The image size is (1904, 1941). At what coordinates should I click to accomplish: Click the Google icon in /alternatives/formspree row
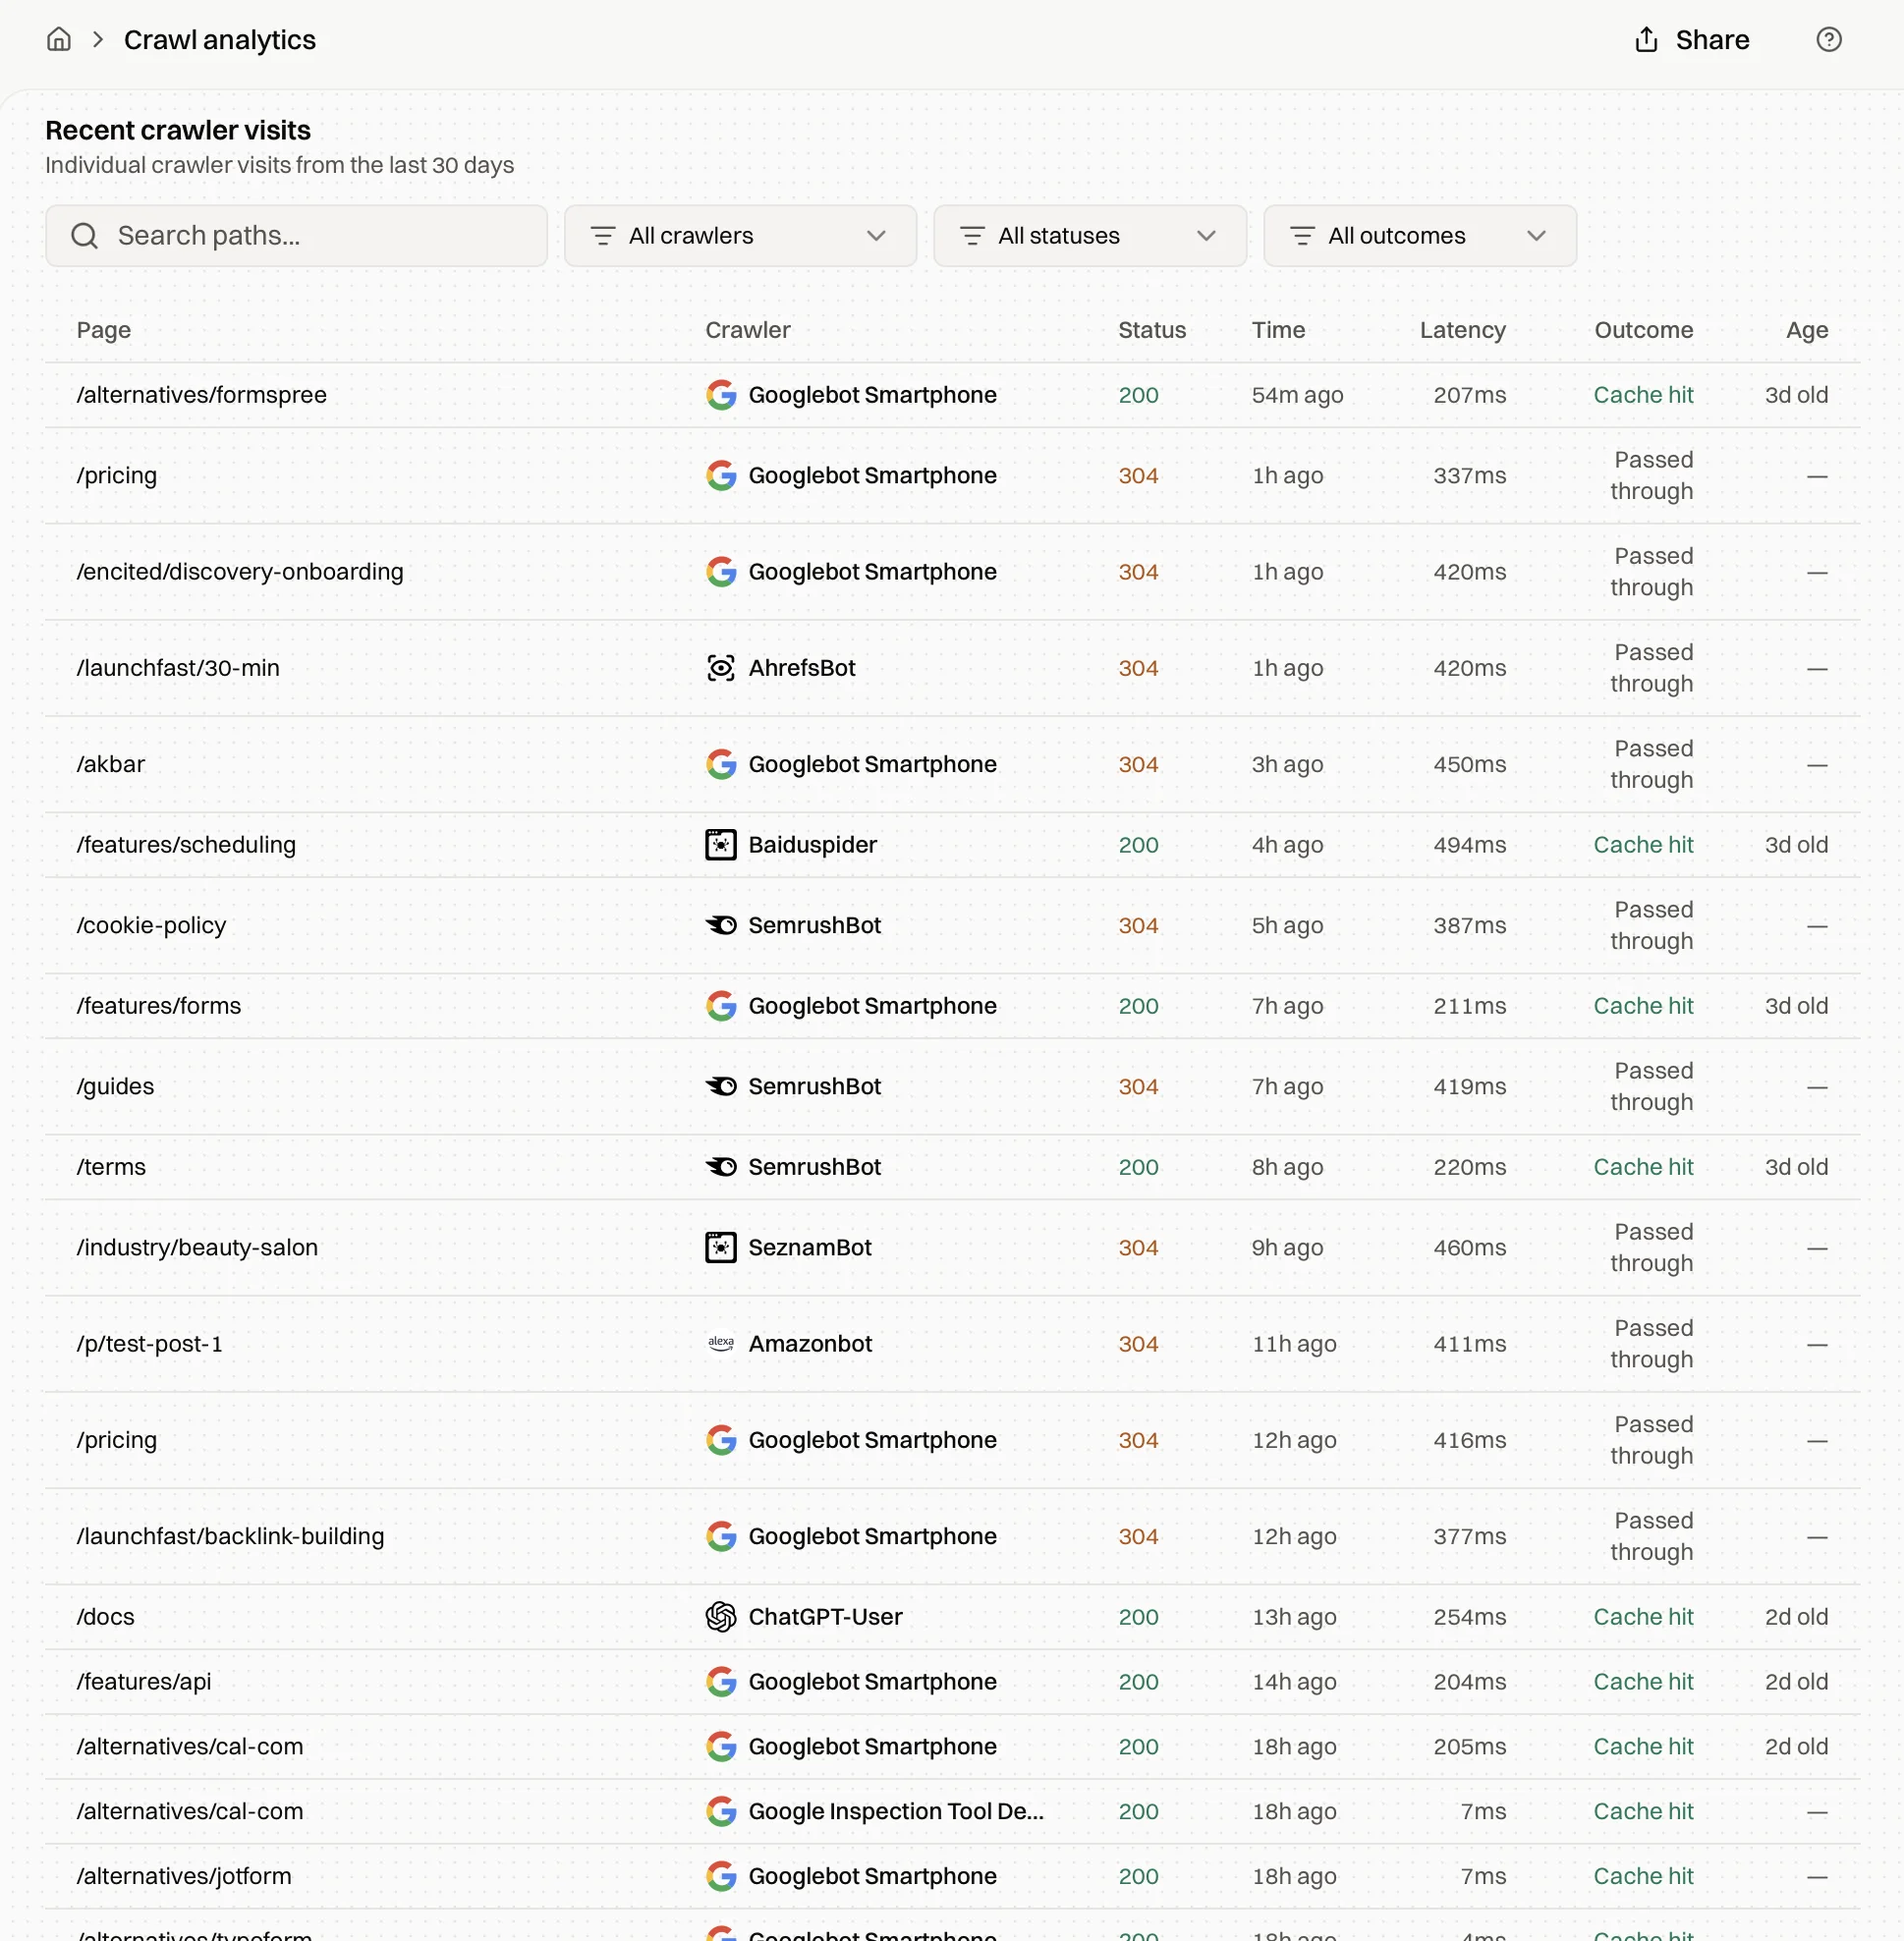coord(720,394)
